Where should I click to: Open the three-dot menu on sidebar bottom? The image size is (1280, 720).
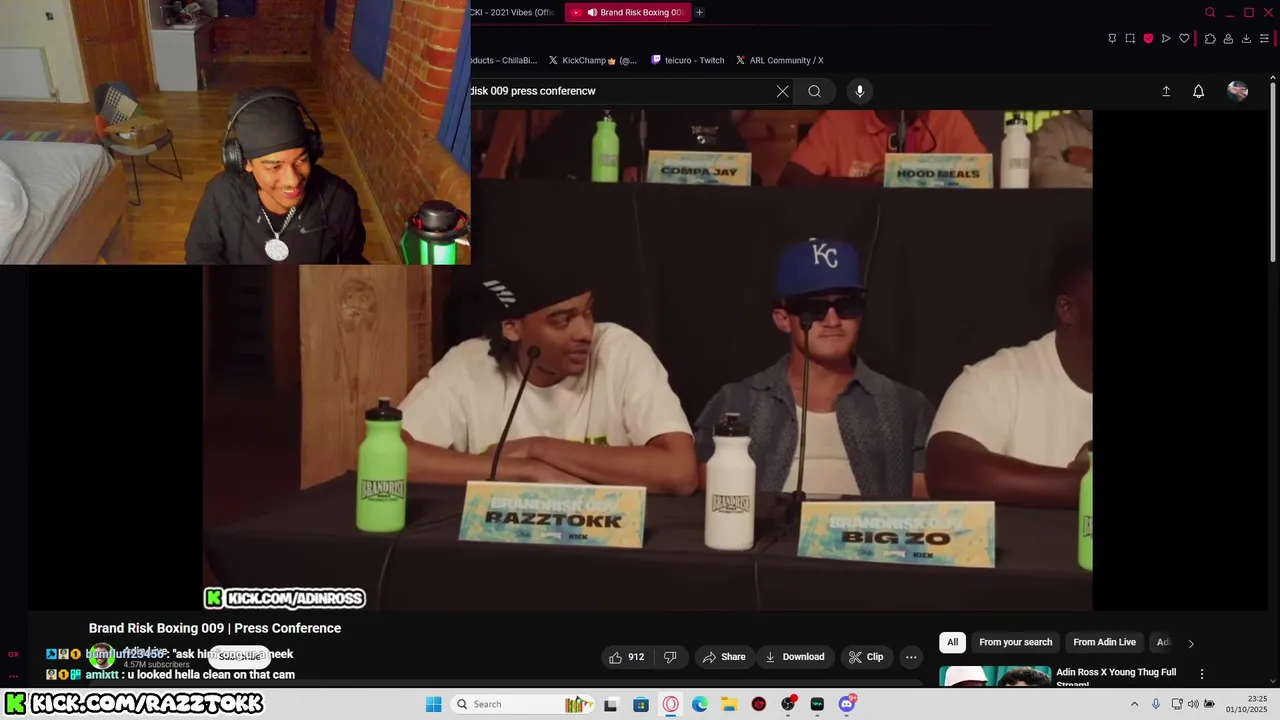point(13,676)
